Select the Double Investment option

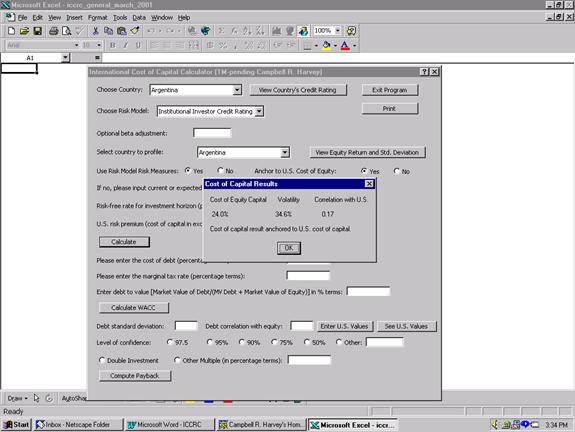(102, 360)
